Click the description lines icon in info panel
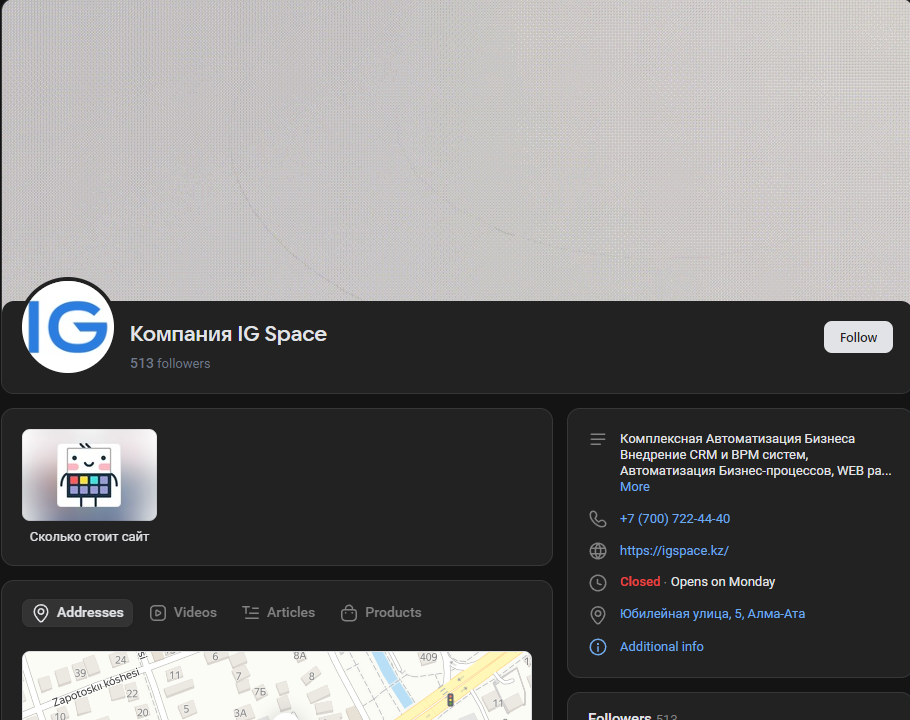 598,439
